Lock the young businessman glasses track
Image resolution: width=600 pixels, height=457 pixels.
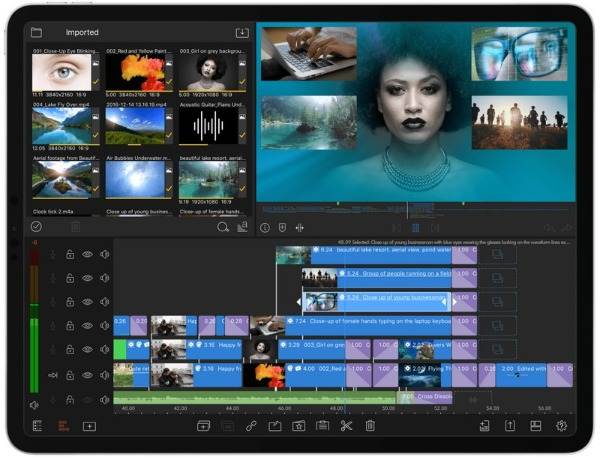pos(70,302)
